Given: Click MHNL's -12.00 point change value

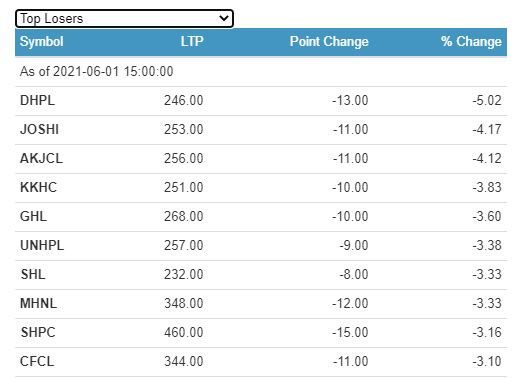Looking at the screenshot, I should click(x=350, y=303).
